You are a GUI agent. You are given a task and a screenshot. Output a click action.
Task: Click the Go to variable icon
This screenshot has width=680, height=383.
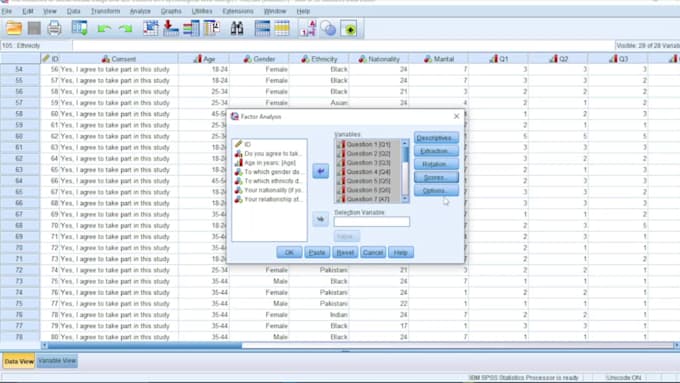pyautogui.click(x=171, y=29)
